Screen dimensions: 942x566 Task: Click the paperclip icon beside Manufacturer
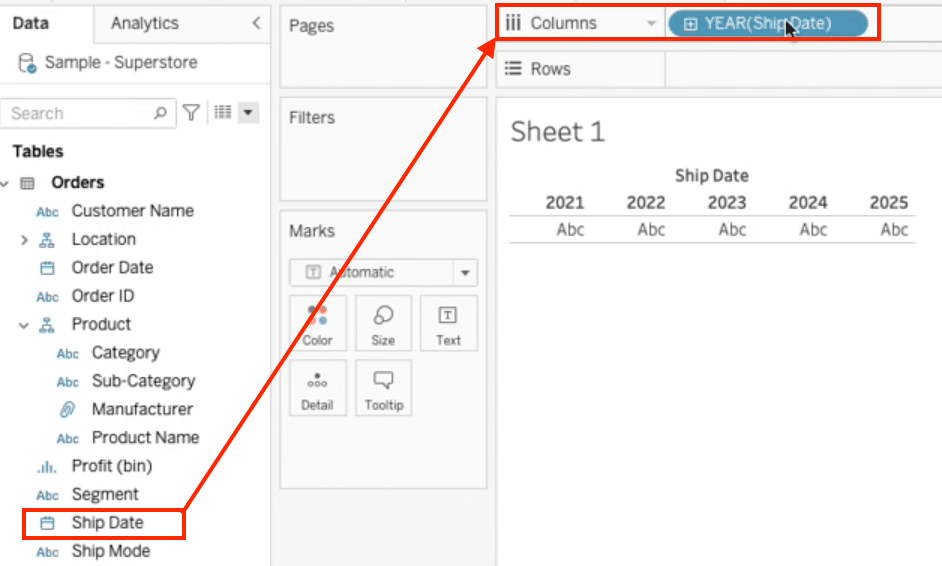pos(67,410)
